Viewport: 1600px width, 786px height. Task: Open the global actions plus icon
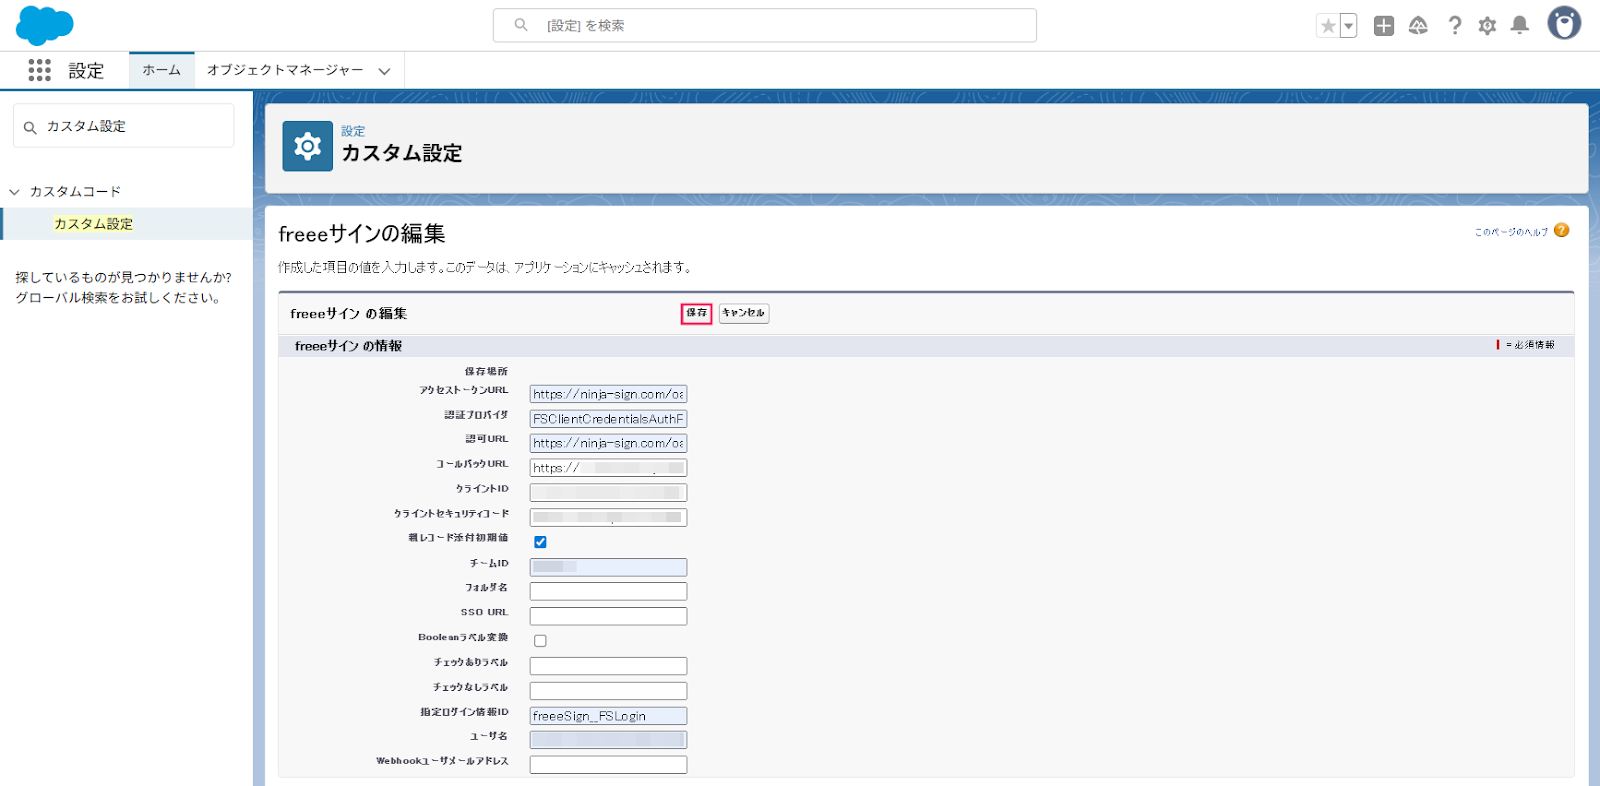point(1384,26)
